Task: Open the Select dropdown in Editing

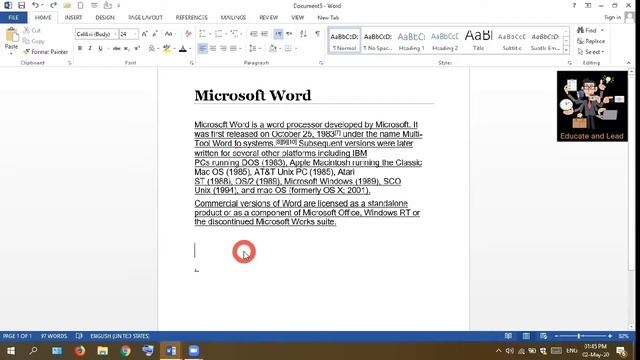Action: (x=591, y=52)
